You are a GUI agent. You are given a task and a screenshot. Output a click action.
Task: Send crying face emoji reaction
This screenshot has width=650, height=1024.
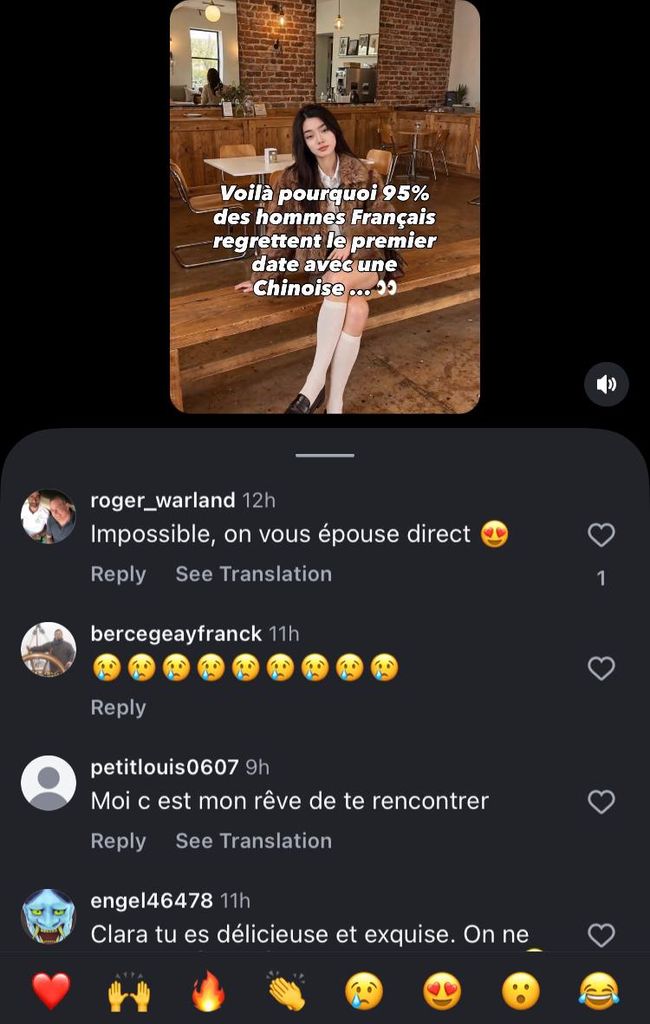[x=364, y=991]
